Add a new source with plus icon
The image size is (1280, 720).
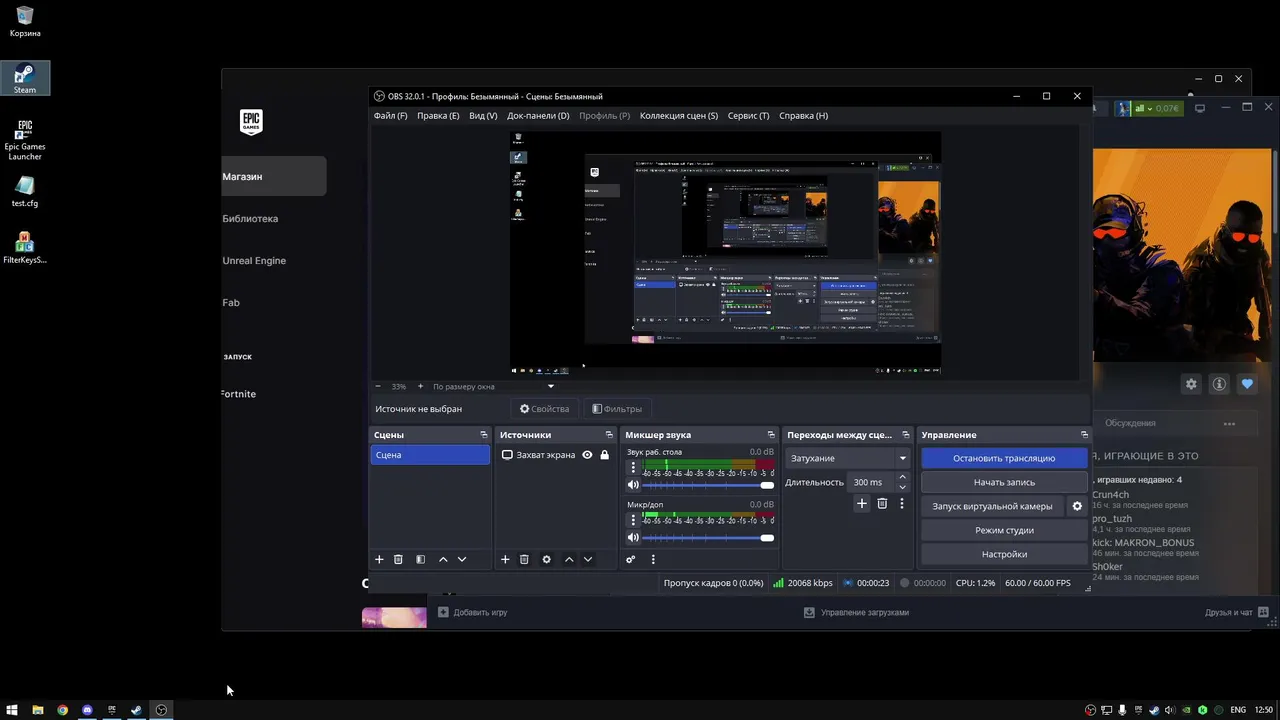(x=505, y=560)
